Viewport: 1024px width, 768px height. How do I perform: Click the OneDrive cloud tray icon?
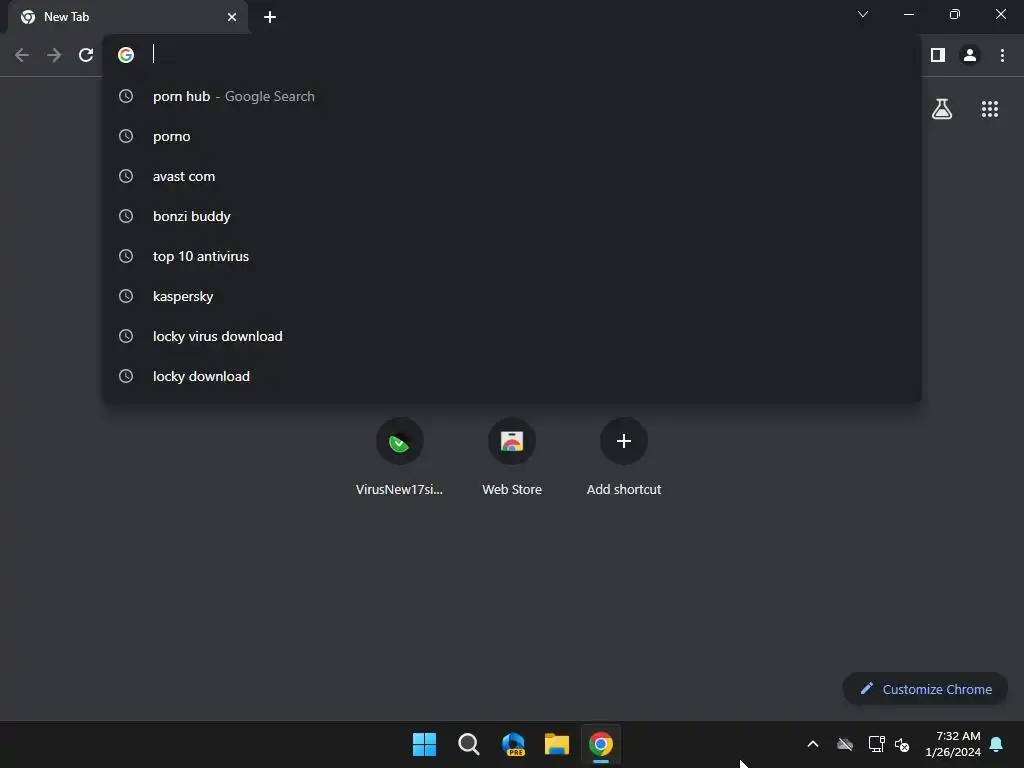pyautogui.click(x=845, y=744)
